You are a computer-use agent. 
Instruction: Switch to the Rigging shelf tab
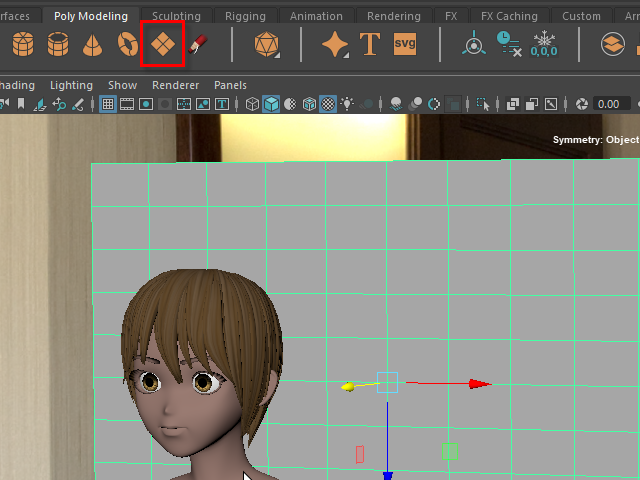[245, 16]
